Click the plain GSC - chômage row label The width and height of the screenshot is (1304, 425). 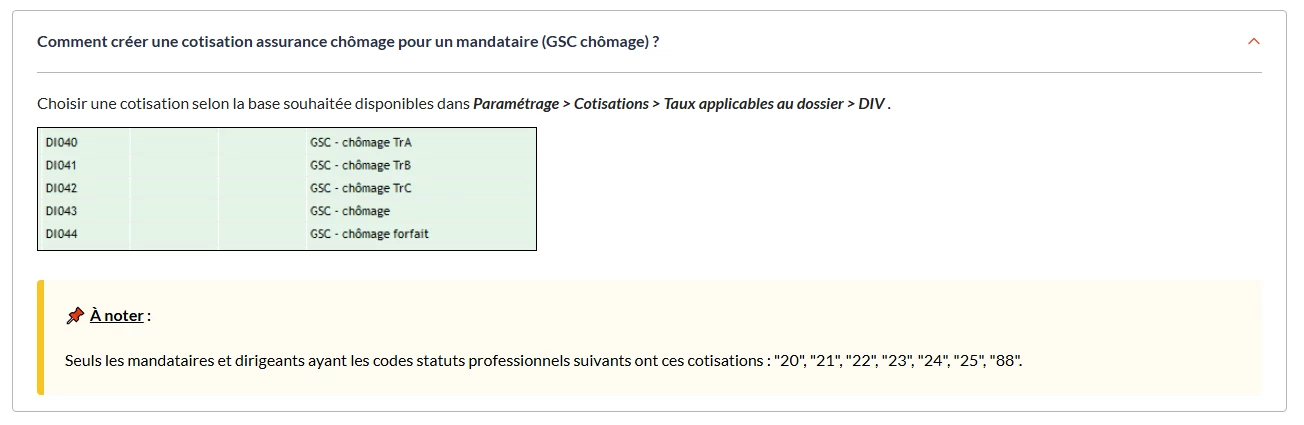point(350,212)
